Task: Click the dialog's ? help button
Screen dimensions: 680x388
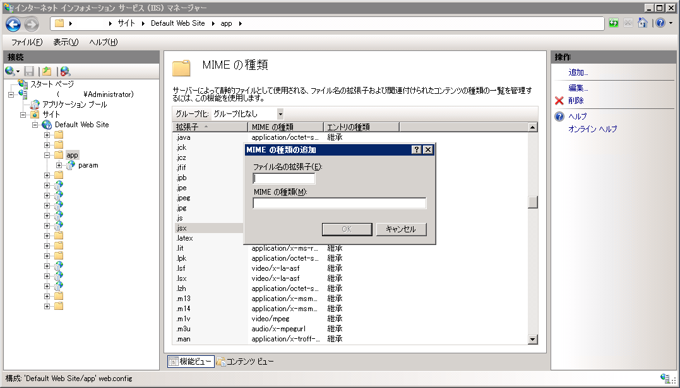Action: point(416,150)
